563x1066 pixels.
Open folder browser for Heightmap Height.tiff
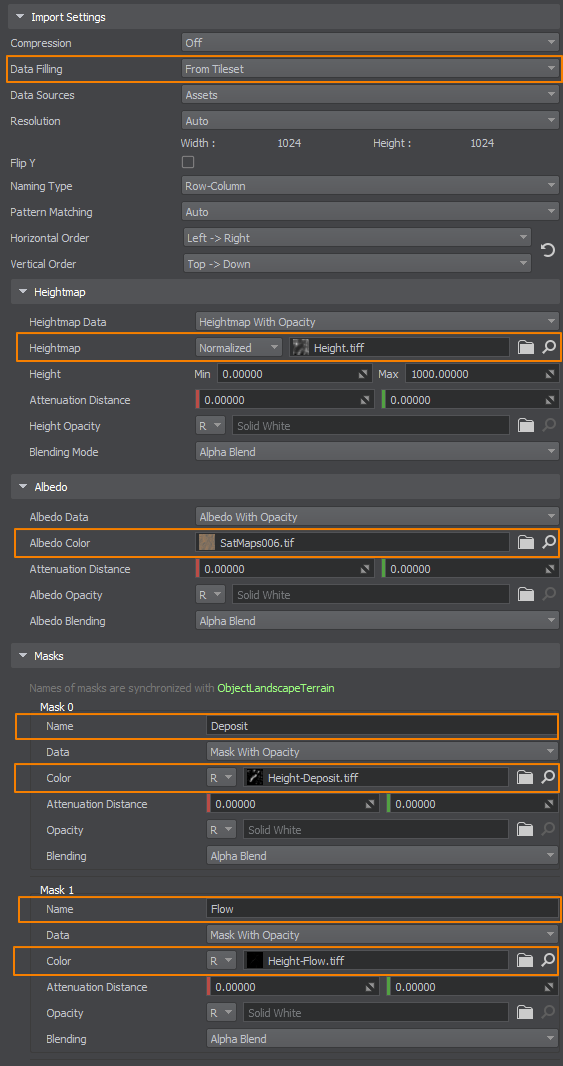(x=526, y=347)
